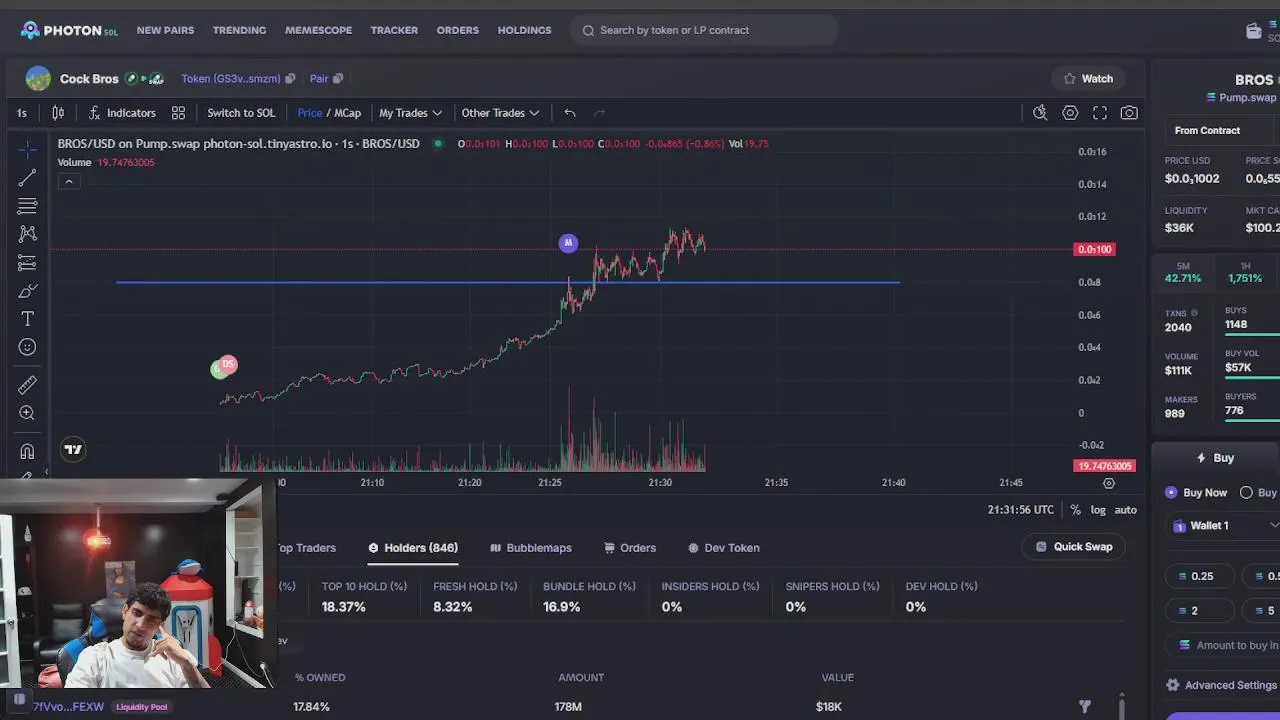
Task: Click the Quick Swap button
Action: 1074,547
